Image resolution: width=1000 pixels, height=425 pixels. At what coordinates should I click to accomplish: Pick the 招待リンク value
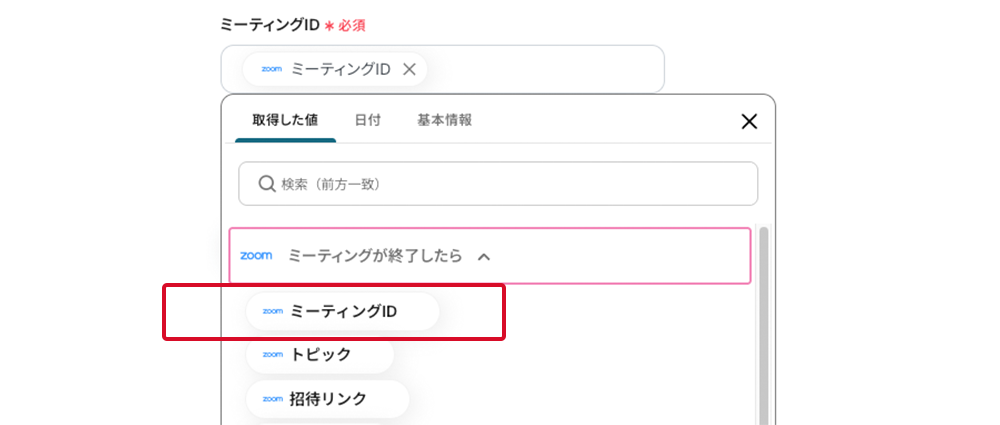pos(328,399)
